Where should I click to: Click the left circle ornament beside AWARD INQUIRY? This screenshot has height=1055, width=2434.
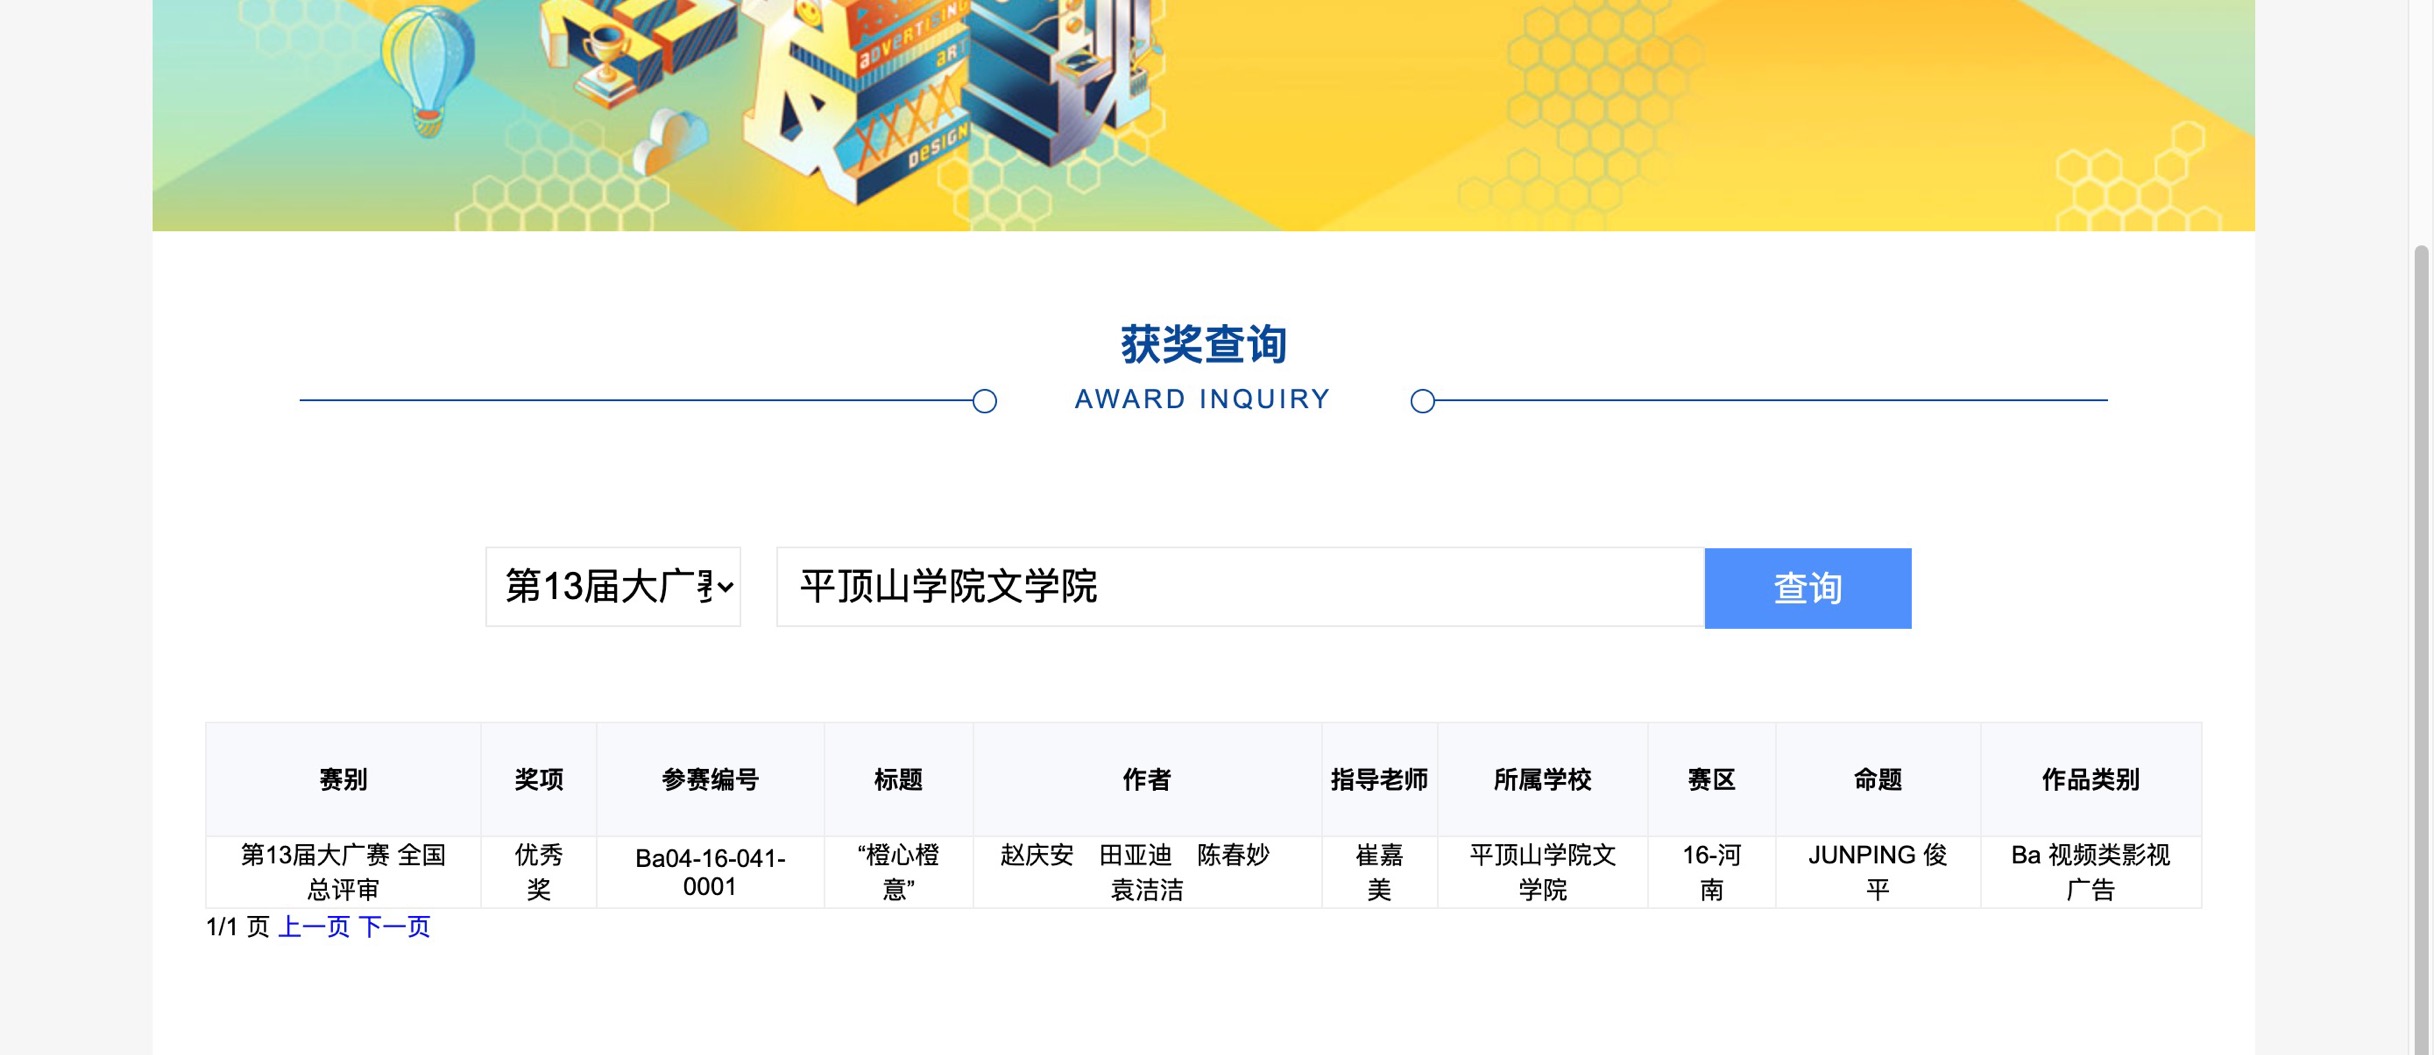984,401
